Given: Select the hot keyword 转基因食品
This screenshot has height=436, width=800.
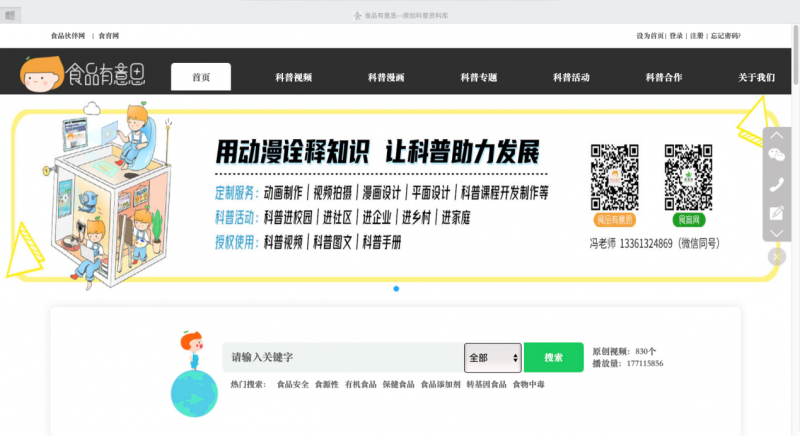Looking at the screenshot, I should point(486,384).
